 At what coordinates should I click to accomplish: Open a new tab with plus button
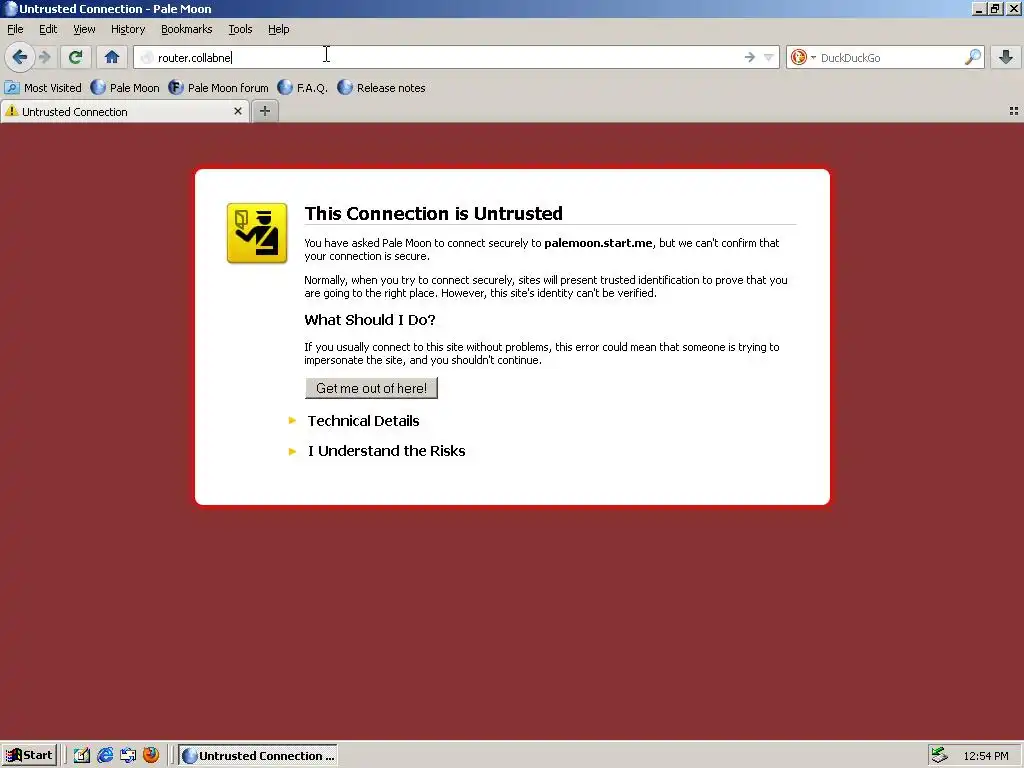coord(264,111)
